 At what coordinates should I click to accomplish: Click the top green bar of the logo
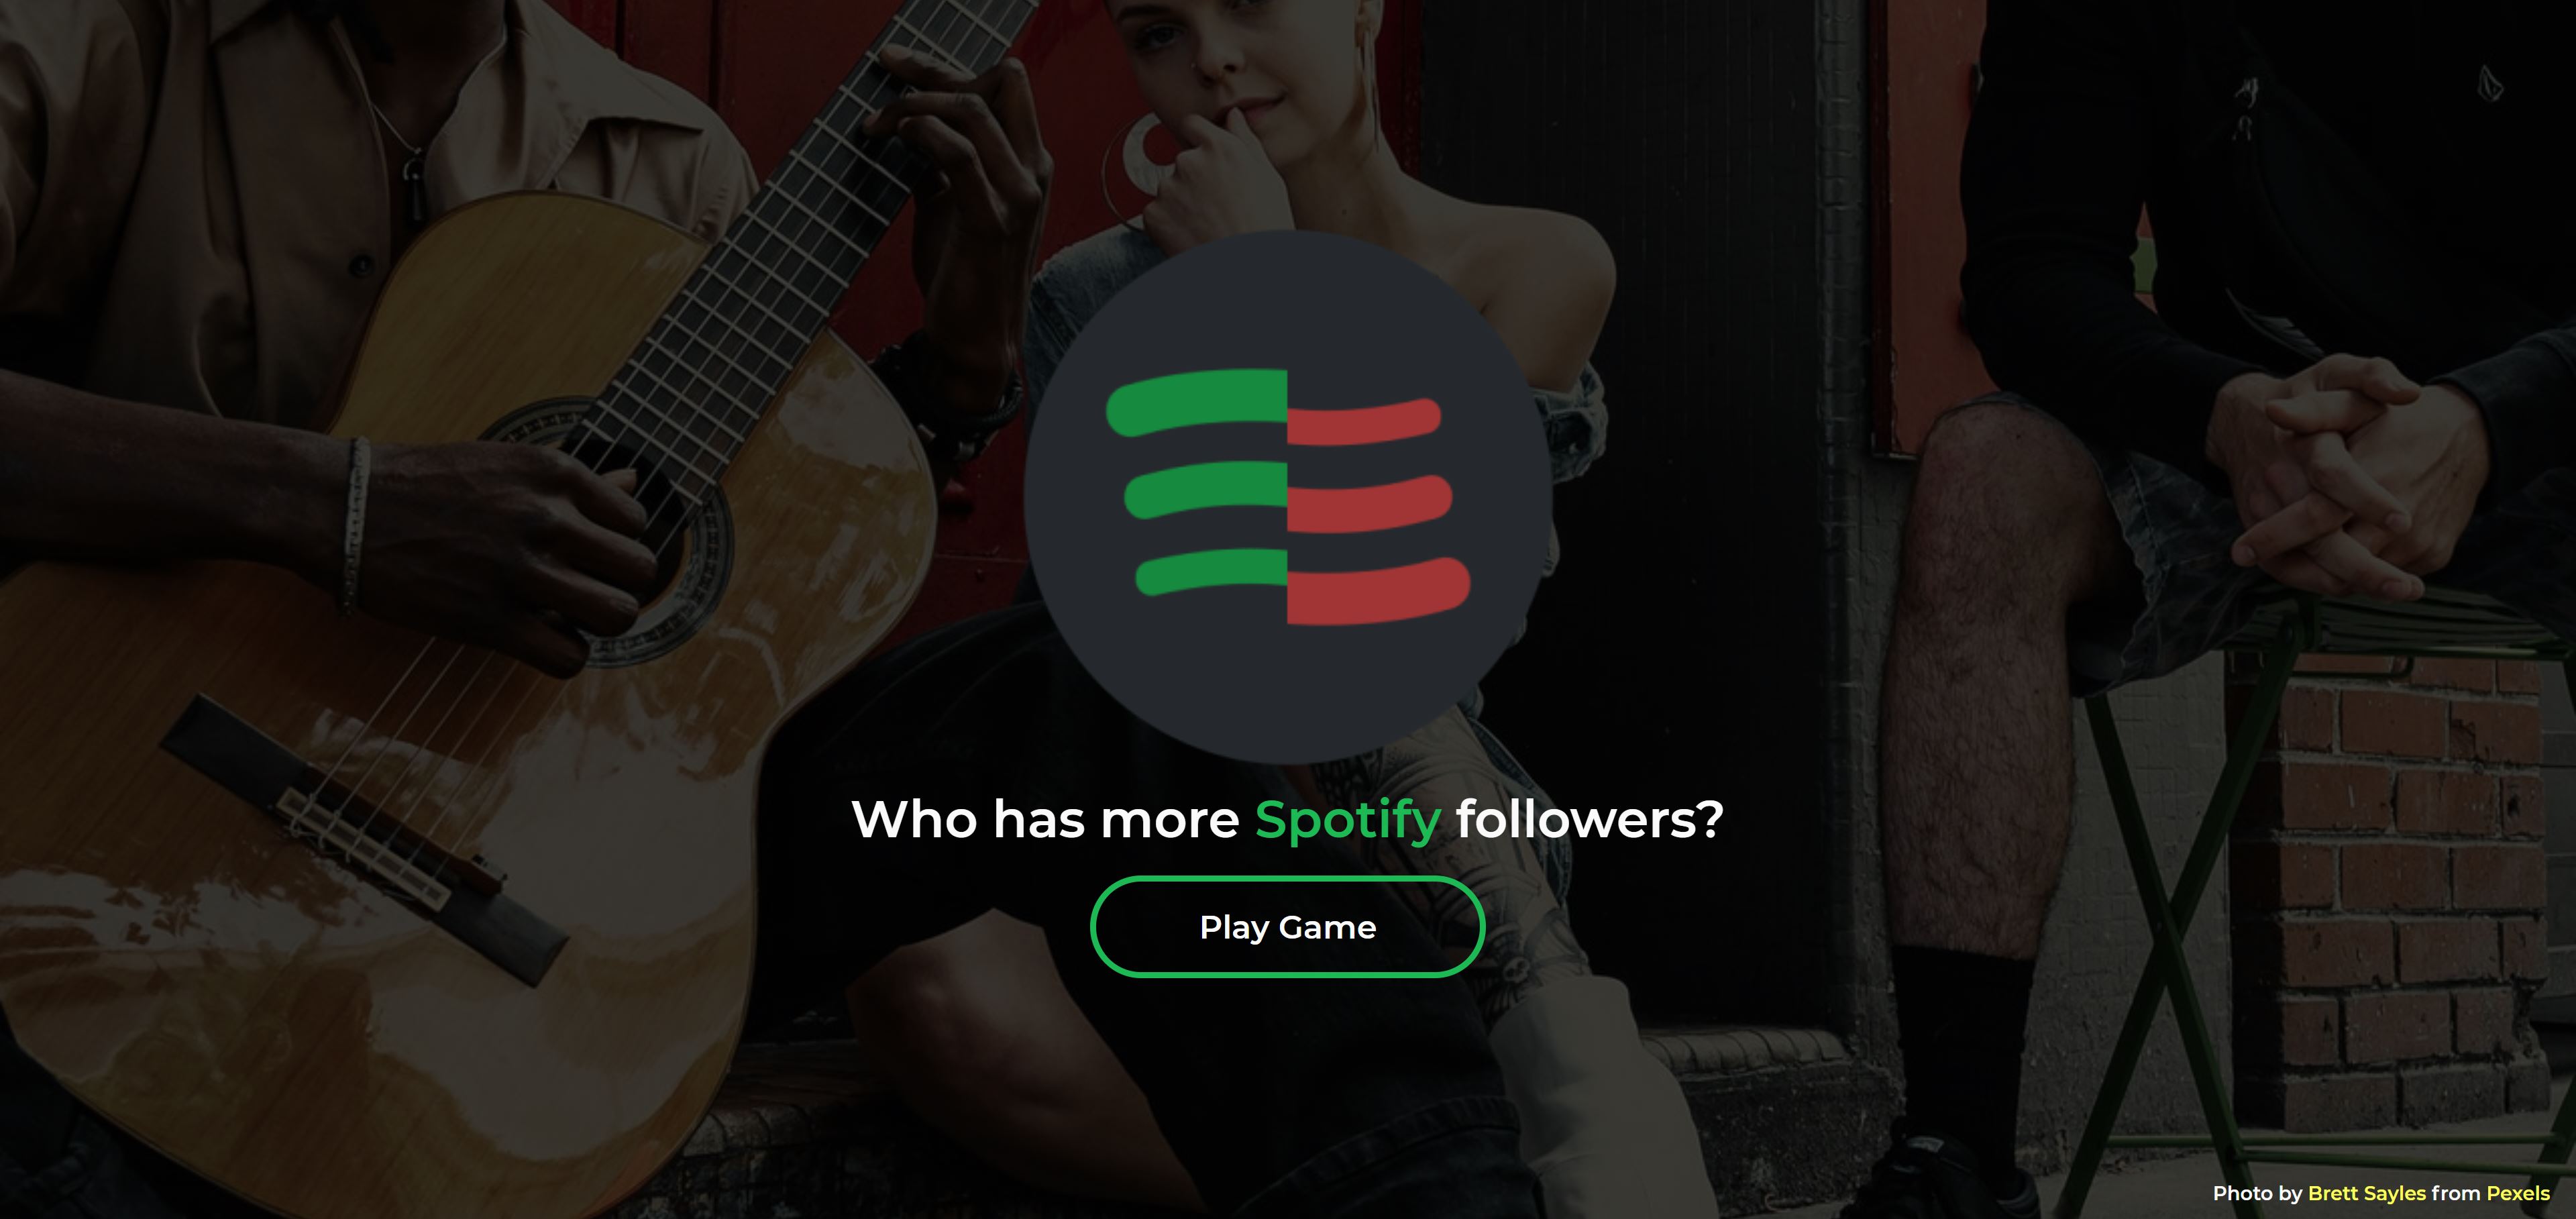pyautogui.click(x=1196, y=403)
